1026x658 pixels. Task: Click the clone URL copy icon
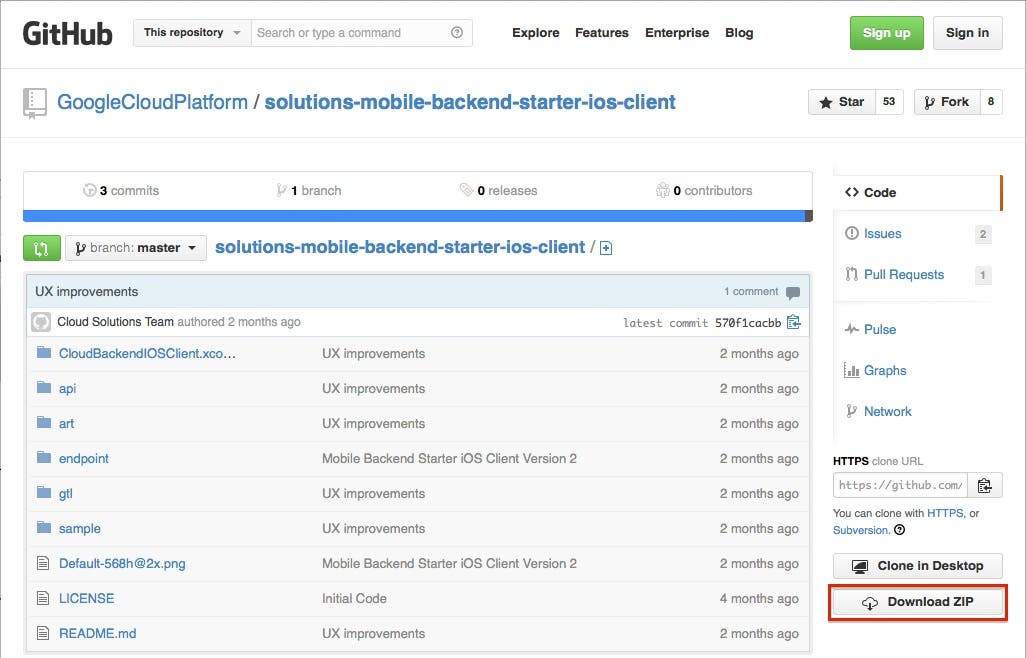[x=984, y=485]
